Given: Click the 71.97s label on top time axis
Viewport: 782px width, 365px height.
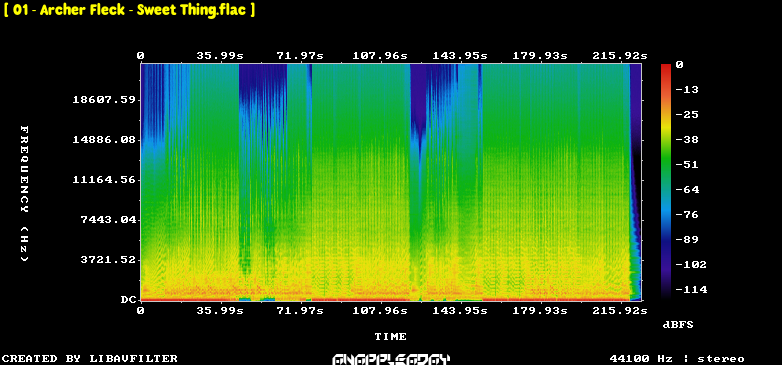Looking at the screenshot, I should (x=300, y=56).
